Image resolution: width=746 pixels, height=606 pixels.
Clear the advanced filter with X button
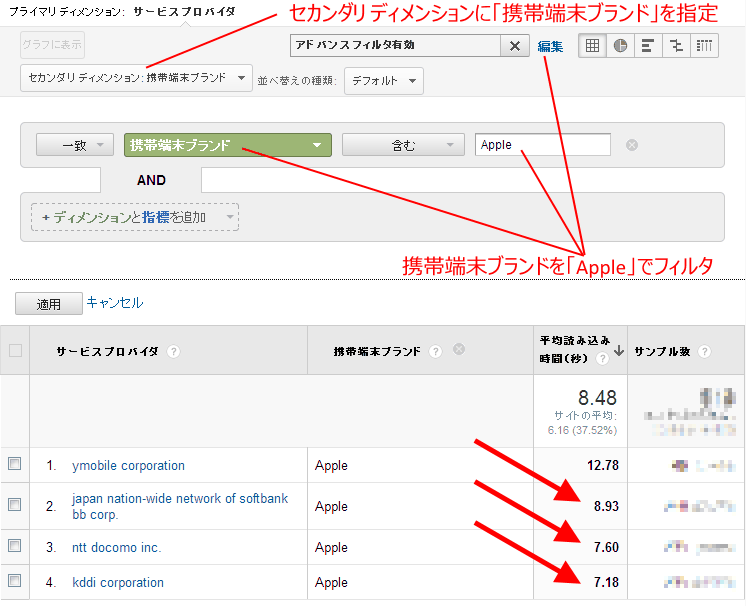coord(515,46)
